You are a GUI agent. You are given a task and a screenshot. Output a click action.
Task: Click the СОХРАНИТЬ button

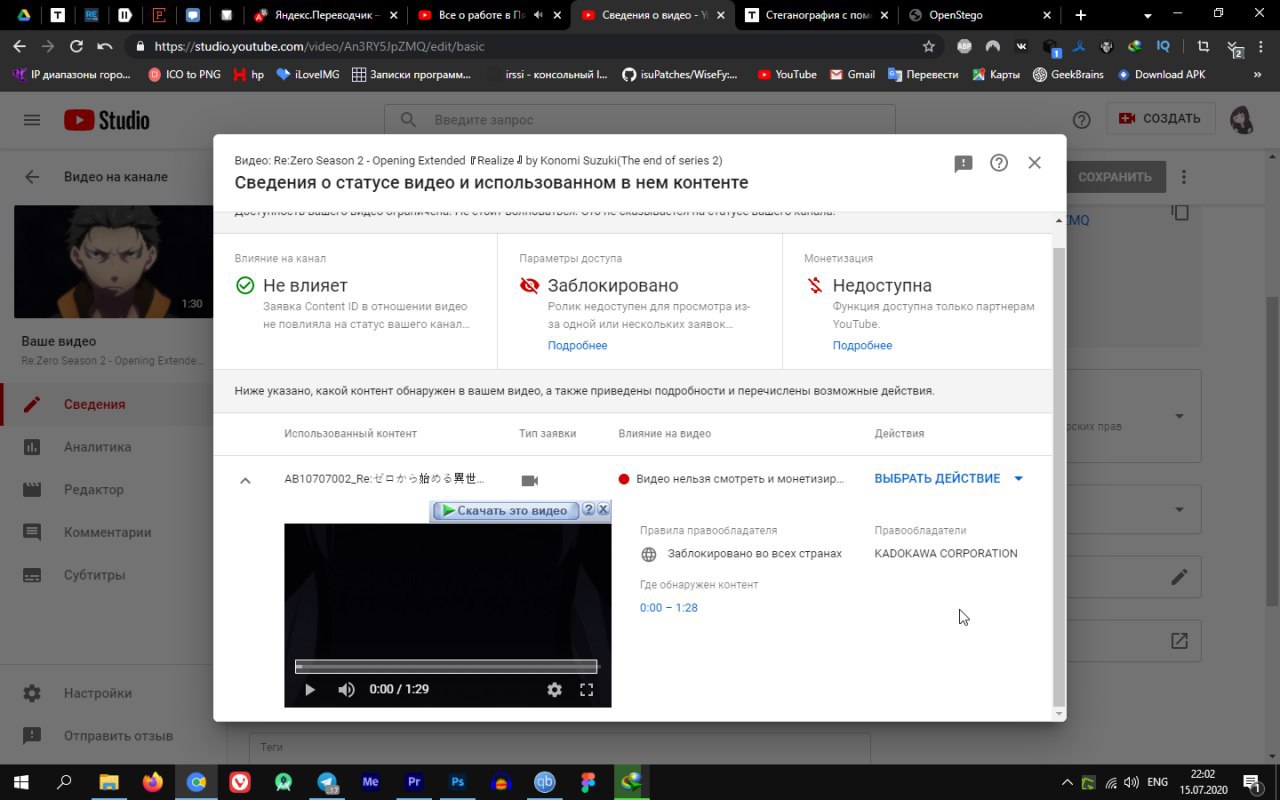point(1115,177)
